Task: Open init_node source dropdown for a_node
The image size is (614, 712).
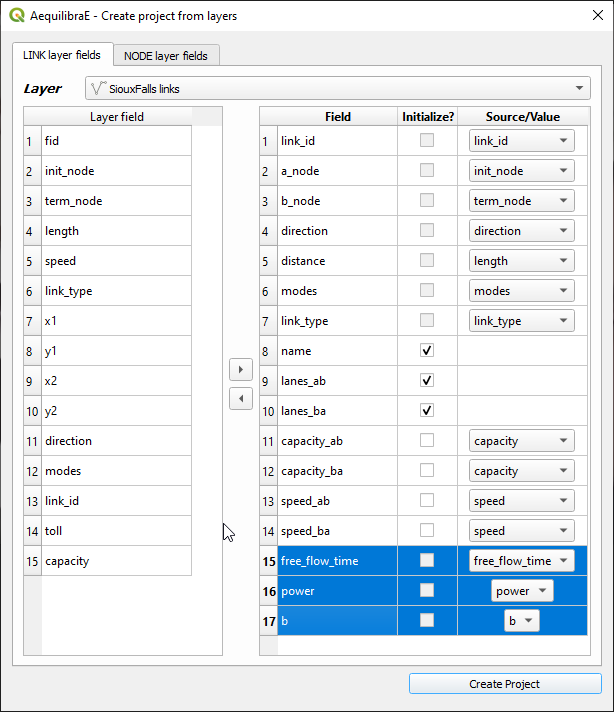Action: pos(521,171)
